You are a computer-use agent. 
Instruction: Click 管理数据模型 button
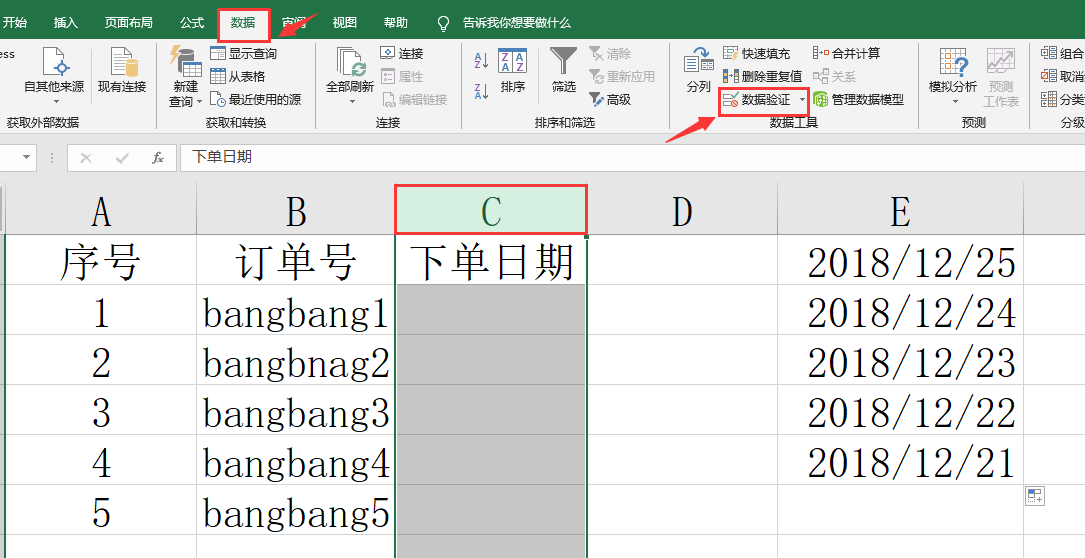[858, 100]
